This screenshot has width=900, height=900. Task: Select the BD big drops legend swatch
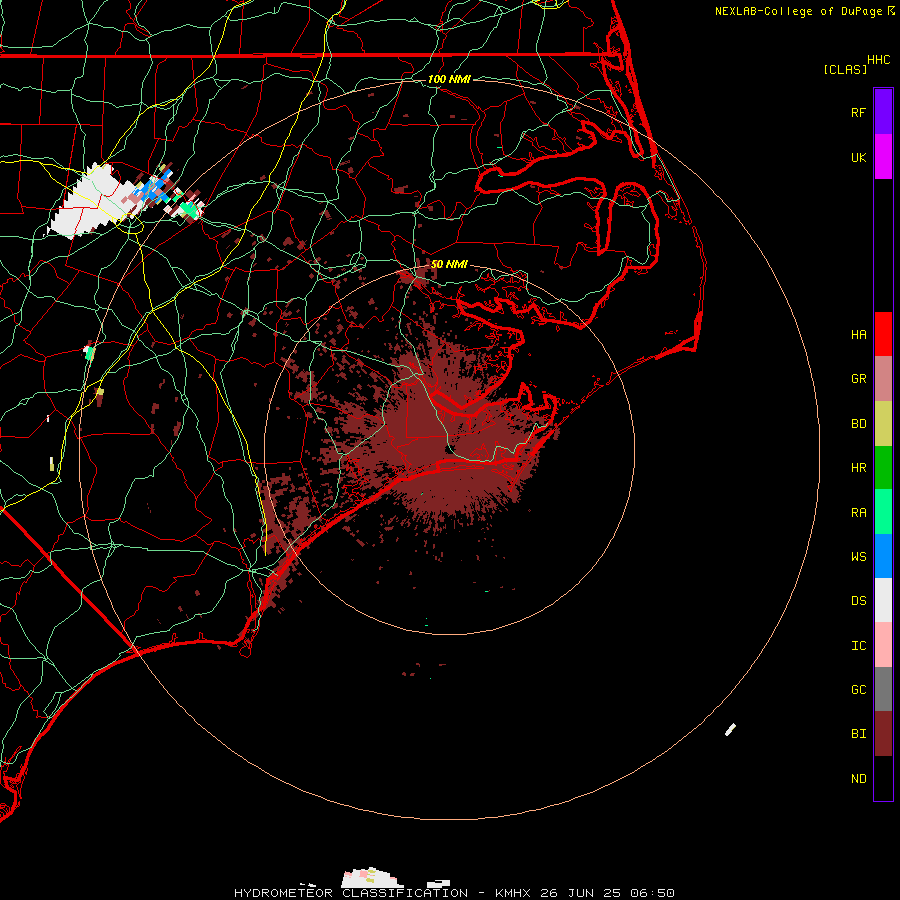883,423
